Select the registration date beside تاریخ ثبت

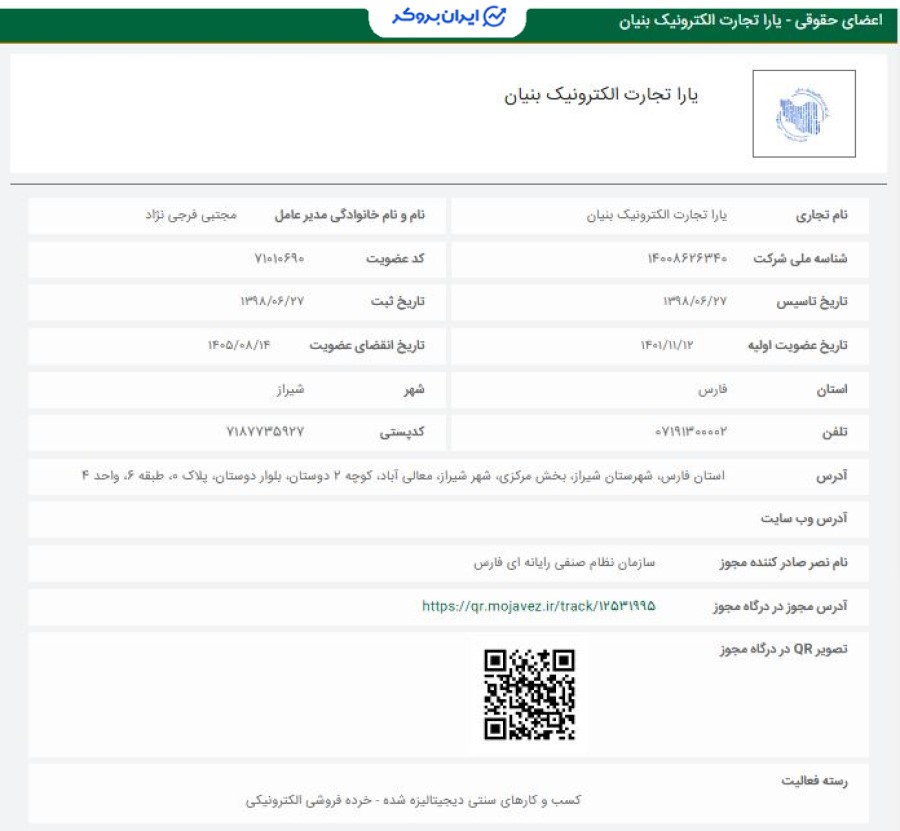coord(271,301)
